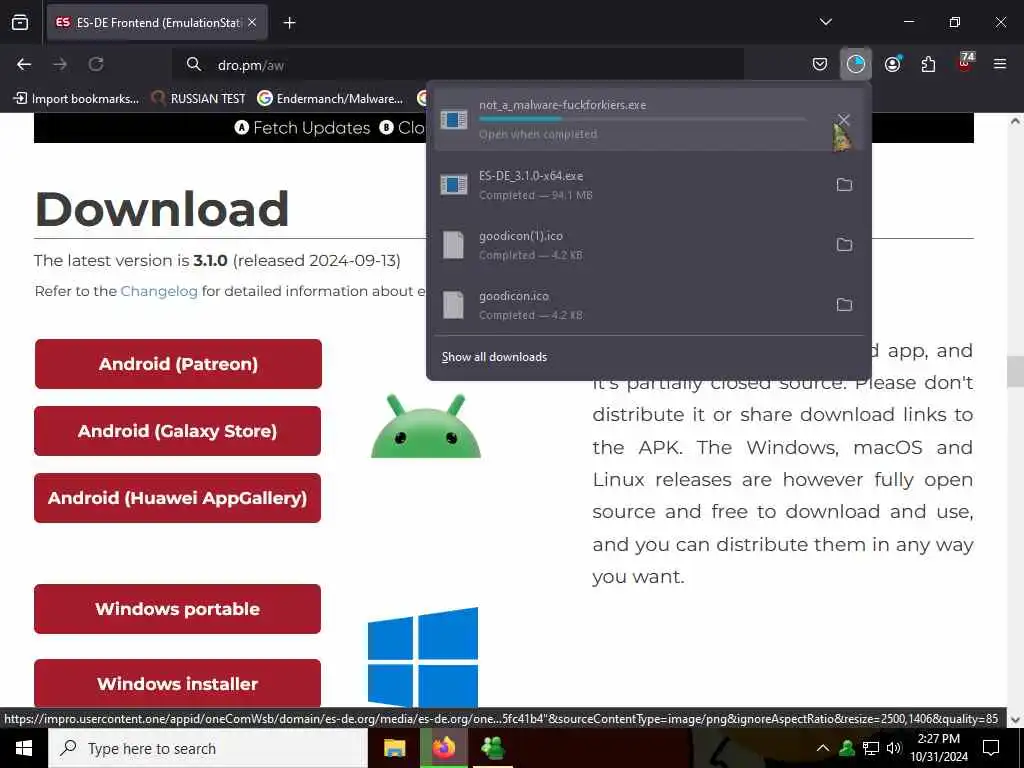Open the network tray icon
The image size is (1024, 768).
pyautogui.click(x=871, y=748)
